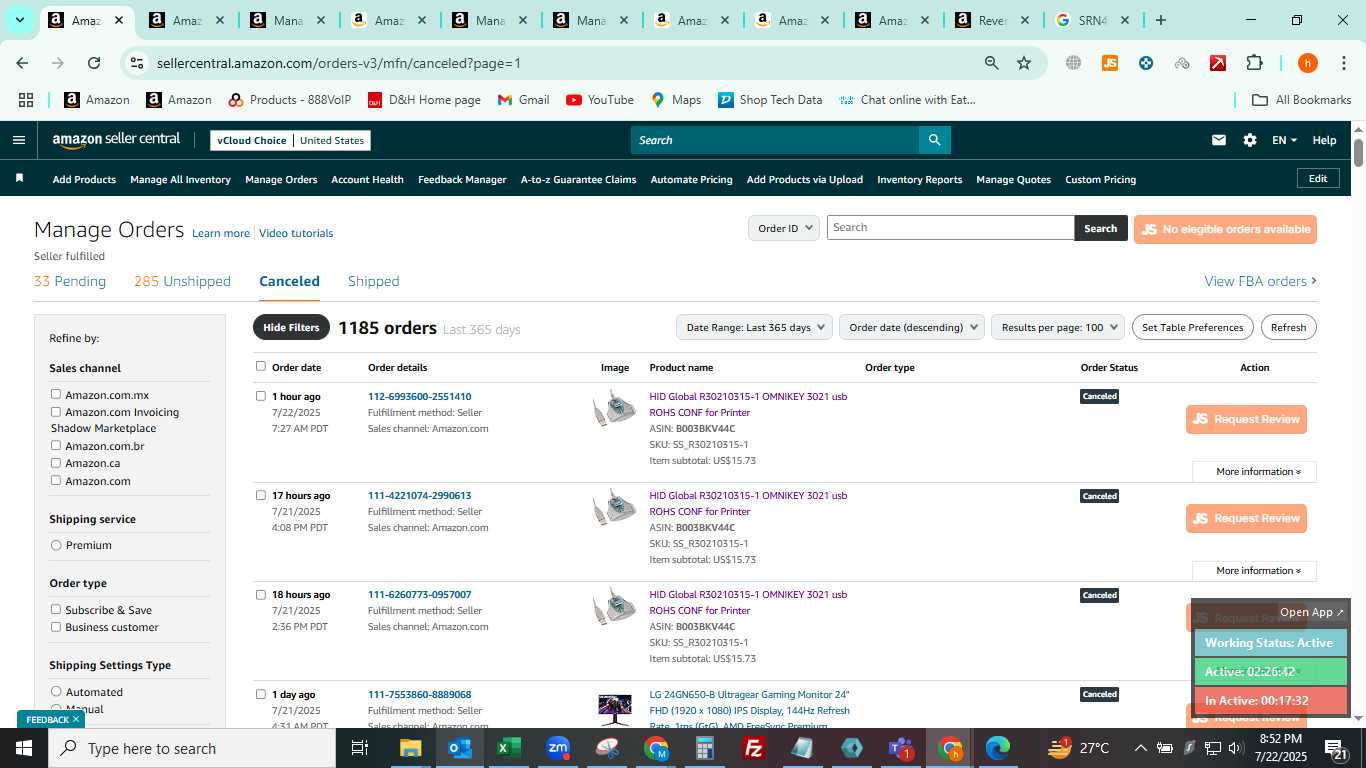This screenshot has width=1366, height=768.
Task: Bookmark this page with the star icon
Action: [x=1024, y=63]
